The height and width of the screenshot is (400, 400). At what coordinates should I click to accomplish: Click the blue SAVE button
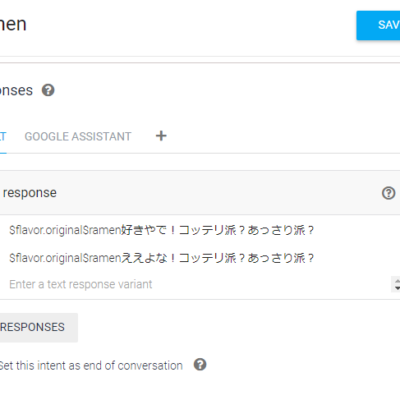pos(378,25)
